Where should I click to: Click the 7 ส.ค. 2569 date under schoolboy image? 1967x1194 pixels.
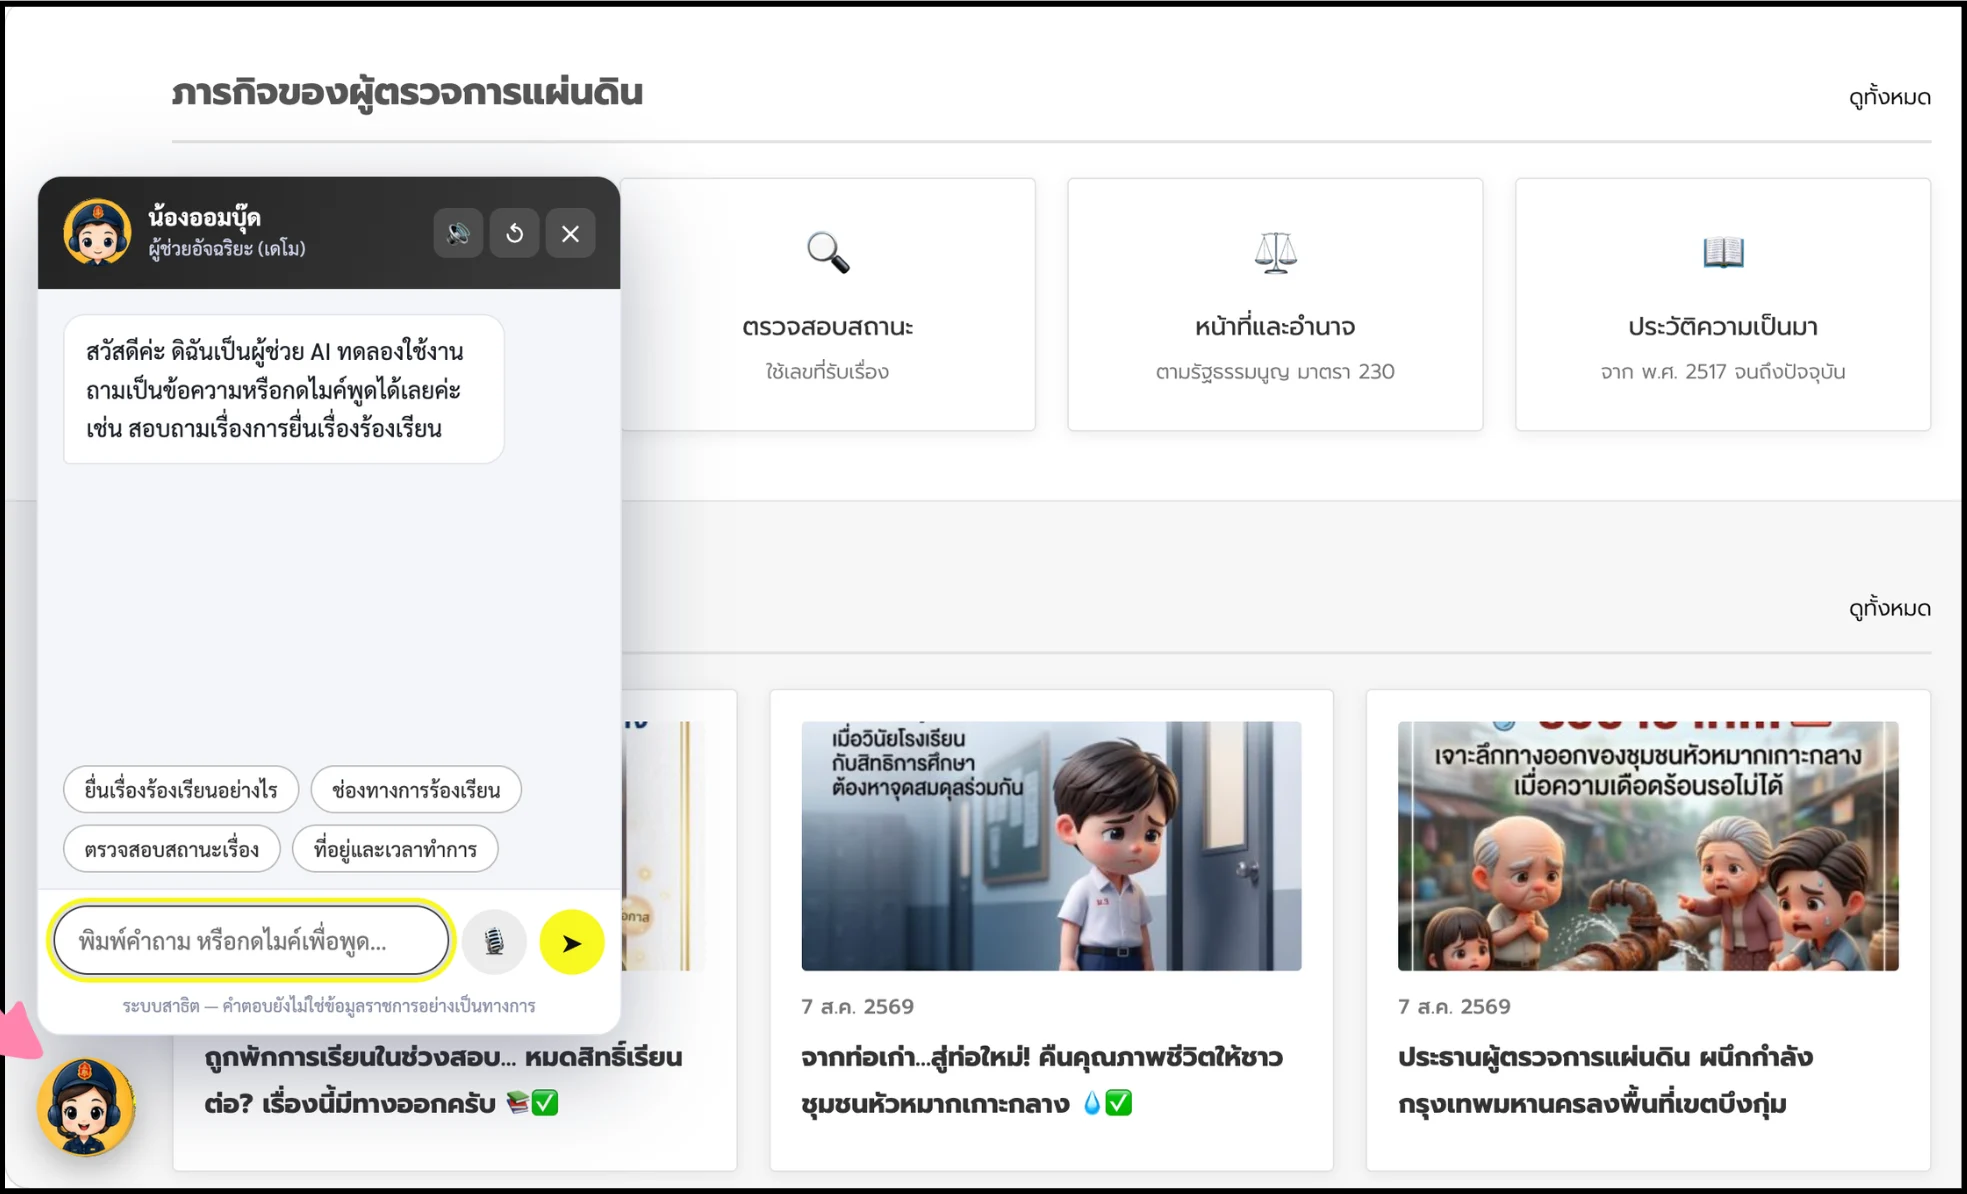click(x=858, y=1007)
